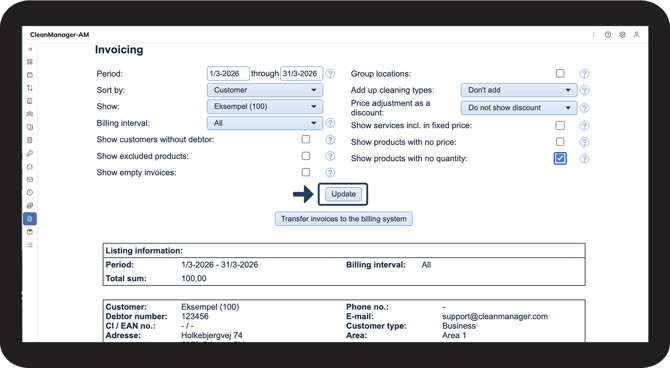Open the envelope mail sidebar icon
Image resolution: width=670 pixels, height=368 pixels.
[x=30, y=180]
